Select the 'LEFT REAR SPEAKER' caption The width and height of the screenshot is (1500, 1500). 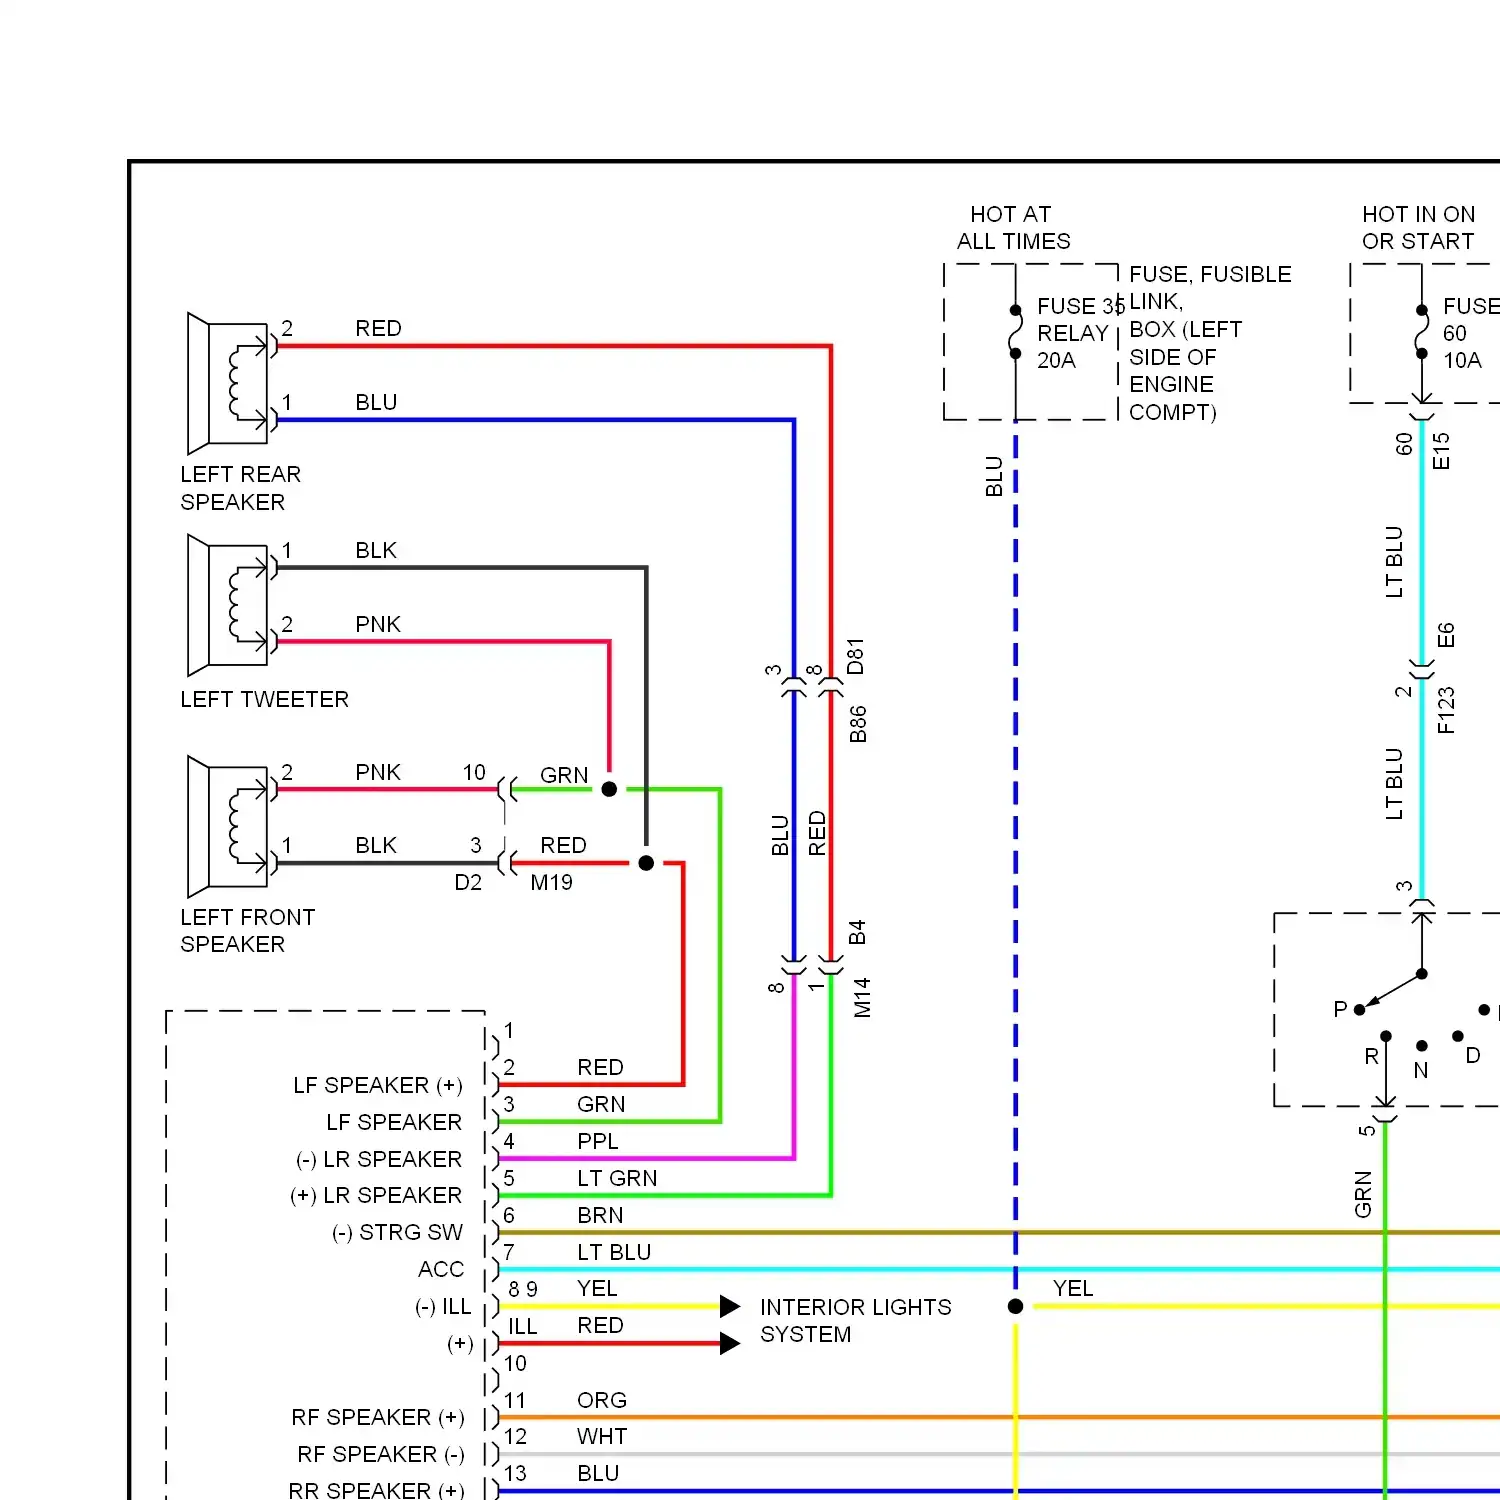(x=240, y=488)
